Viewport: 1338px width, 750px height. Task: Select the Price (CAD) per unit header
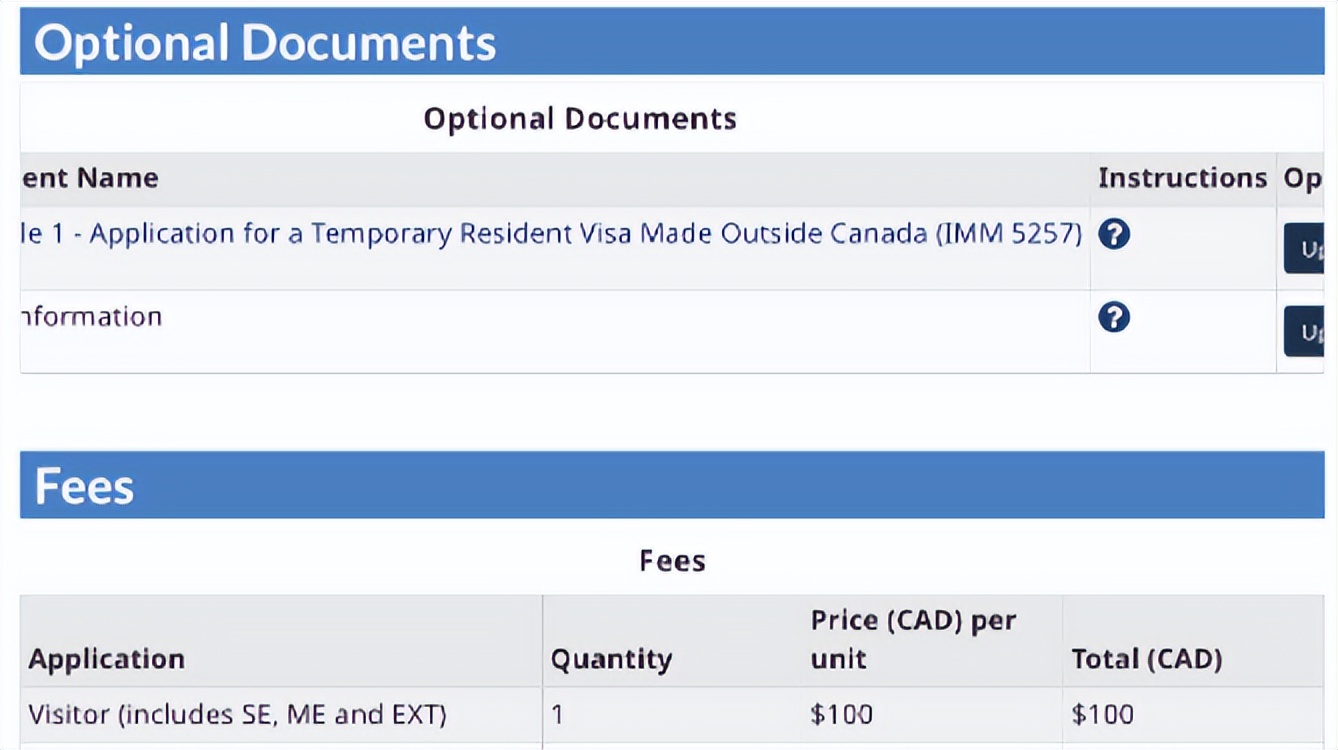[913, 640]
